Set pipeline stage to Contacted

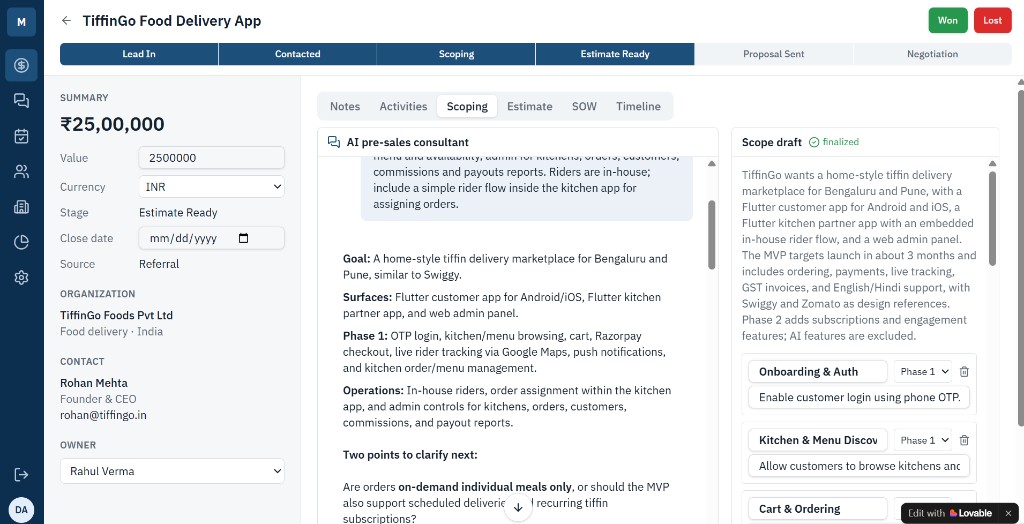[298, 54]
